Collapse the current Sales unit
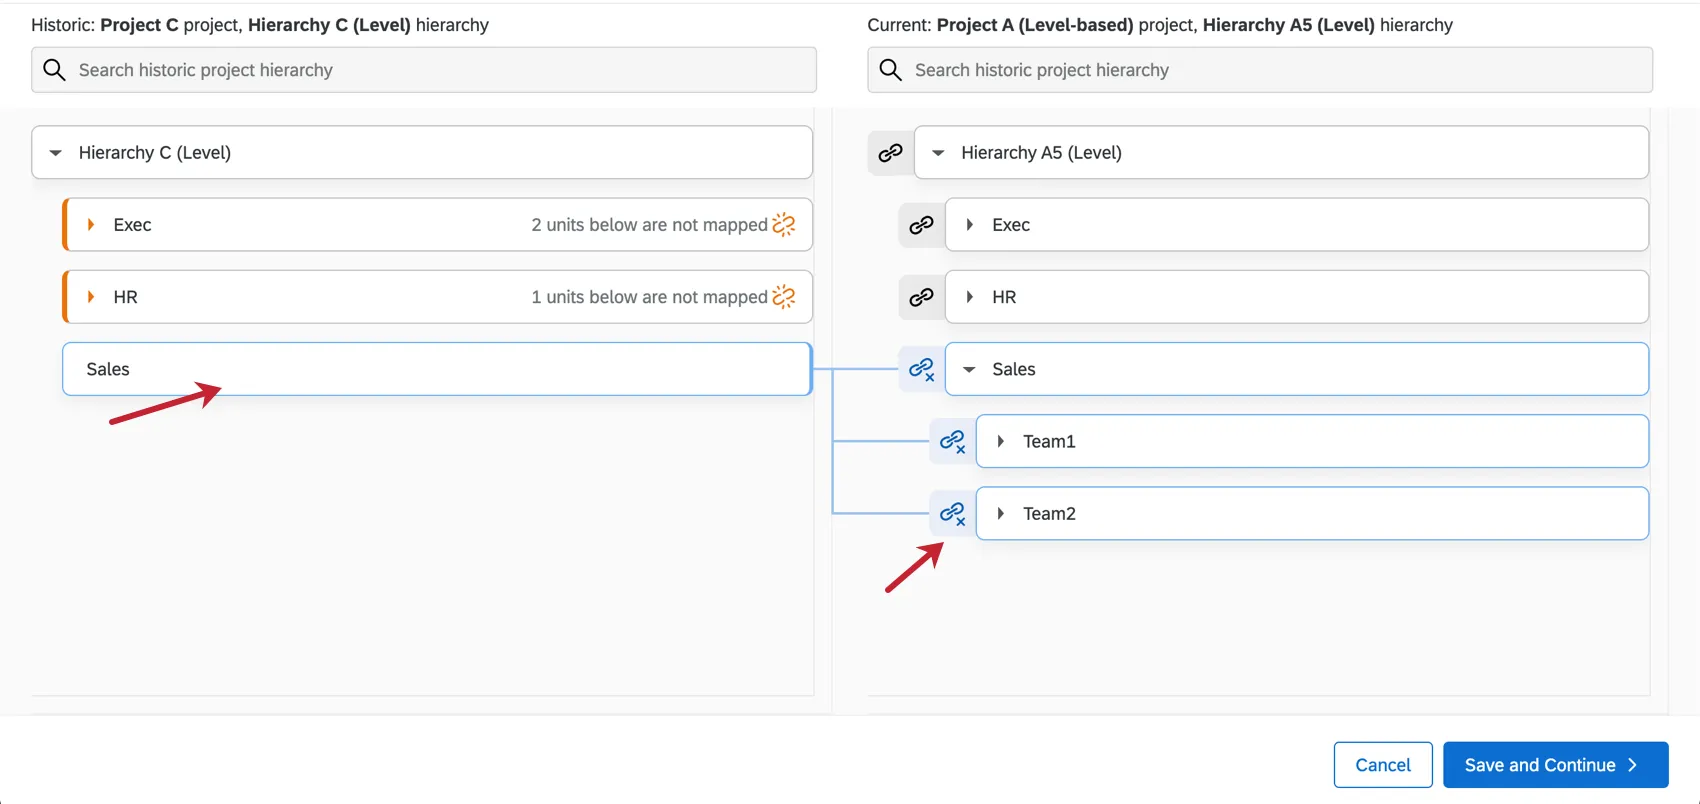 [969, 369]
